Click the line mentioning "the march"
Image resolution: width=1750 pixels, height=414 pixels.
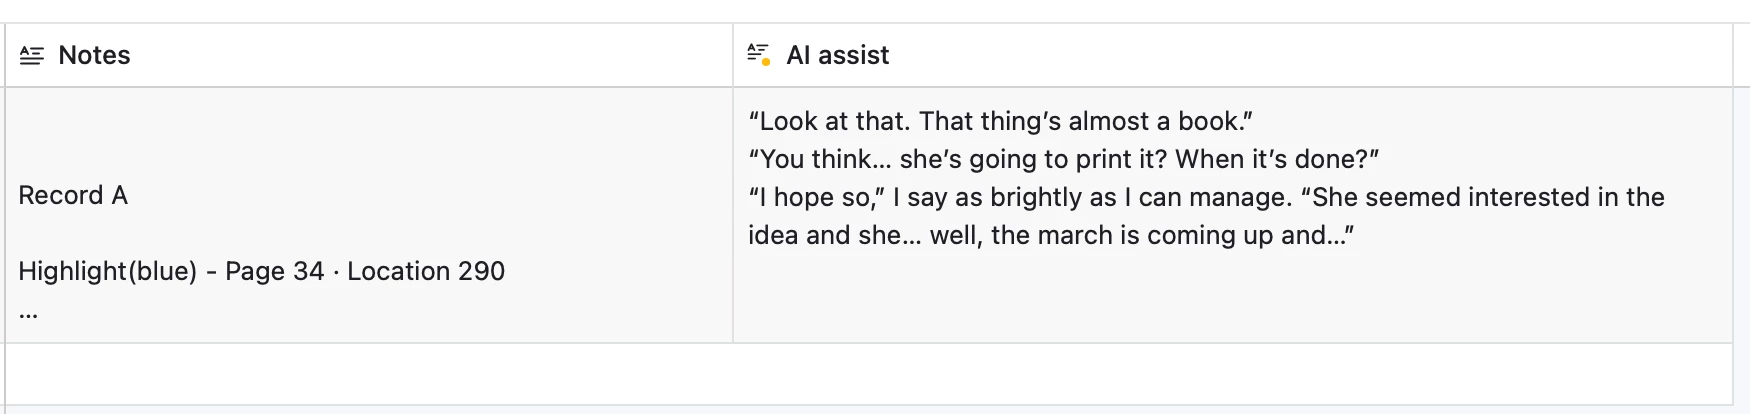coord(1051,235)
